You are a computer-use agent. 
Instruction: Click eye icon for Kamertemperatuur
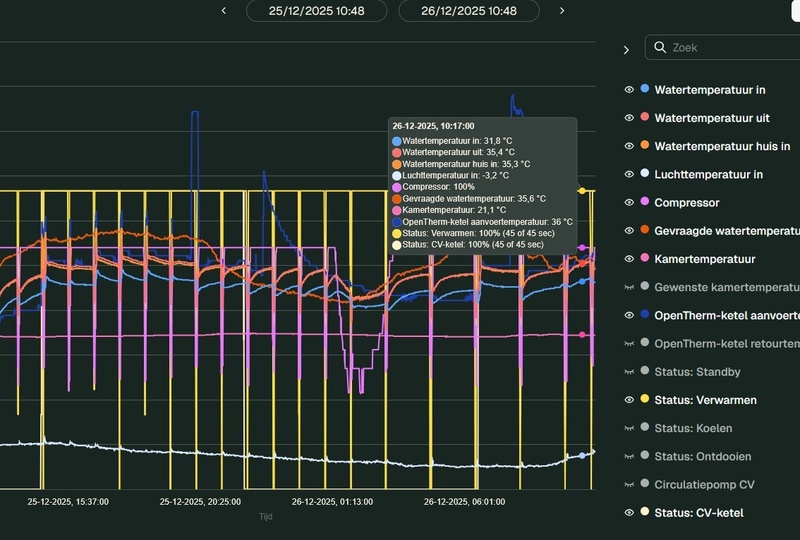tap(629, 259)
